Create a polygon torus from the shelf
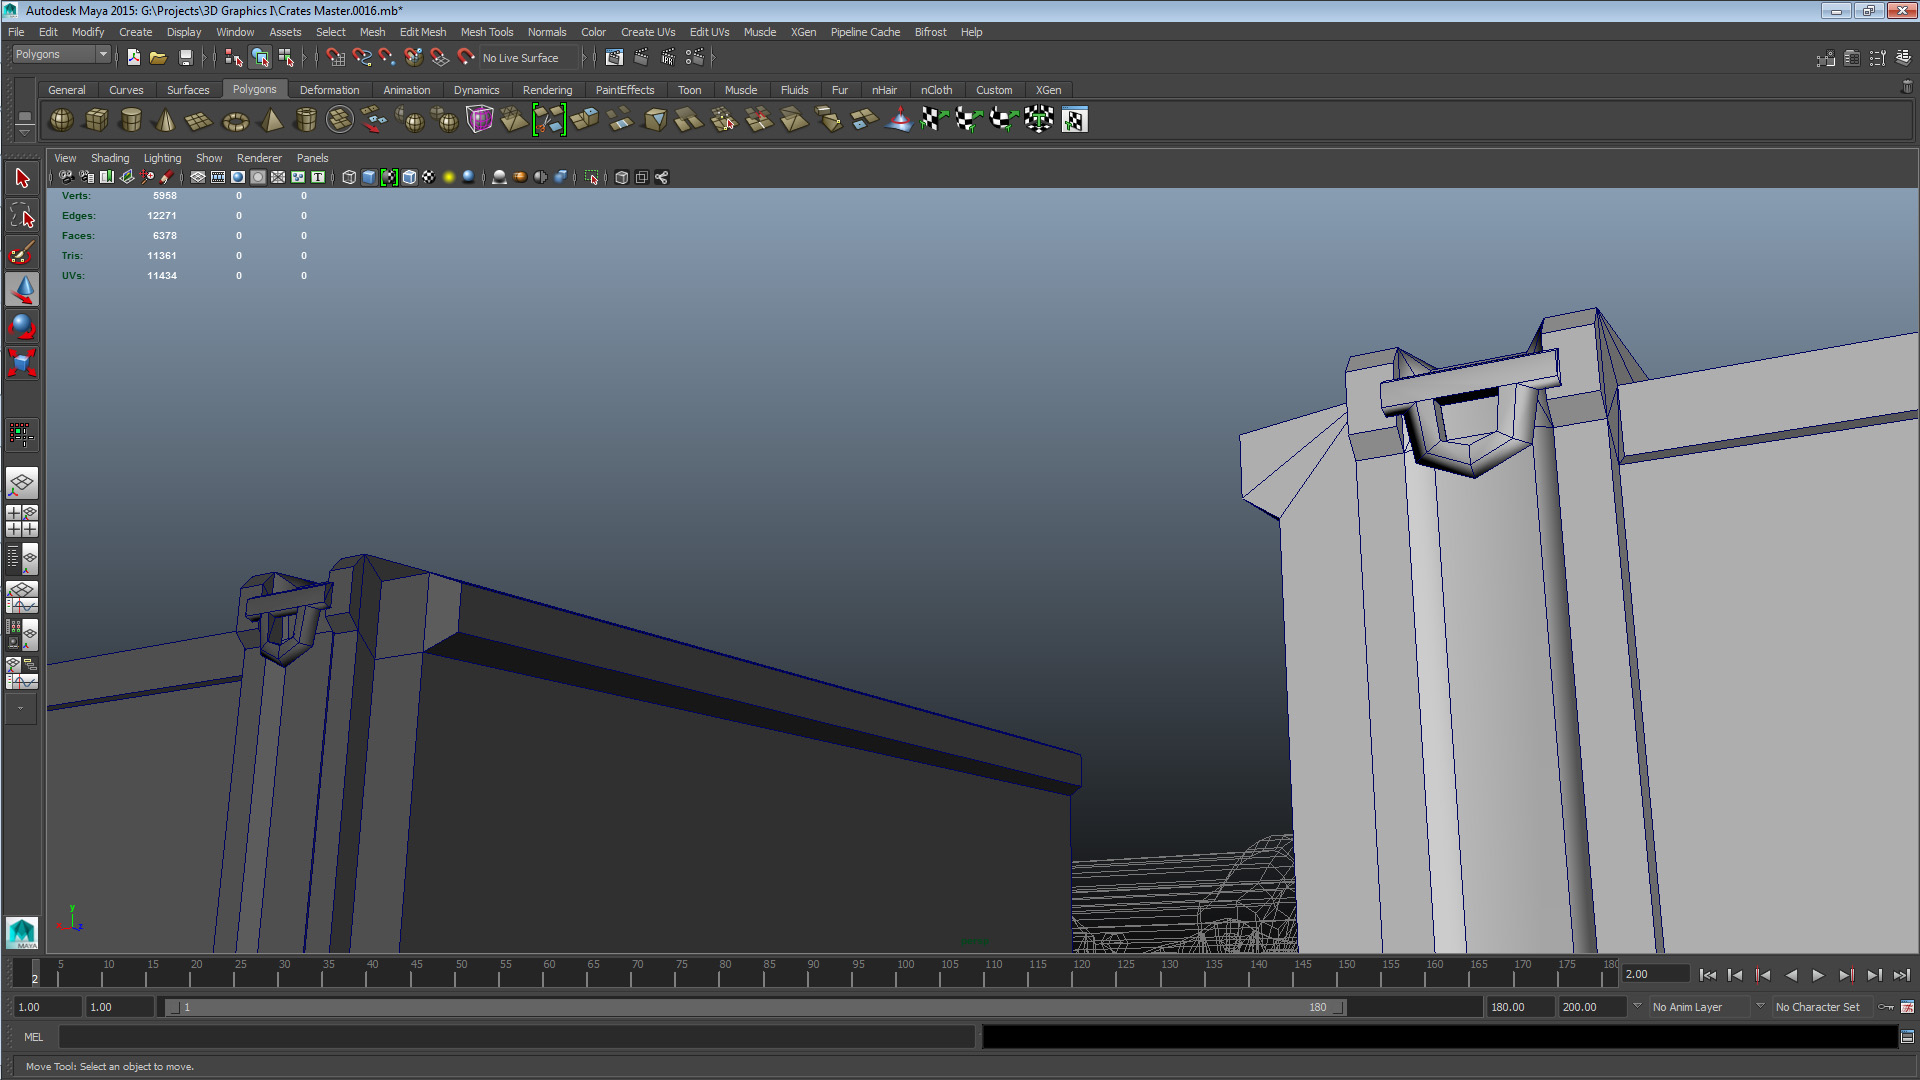 (235, 120)
